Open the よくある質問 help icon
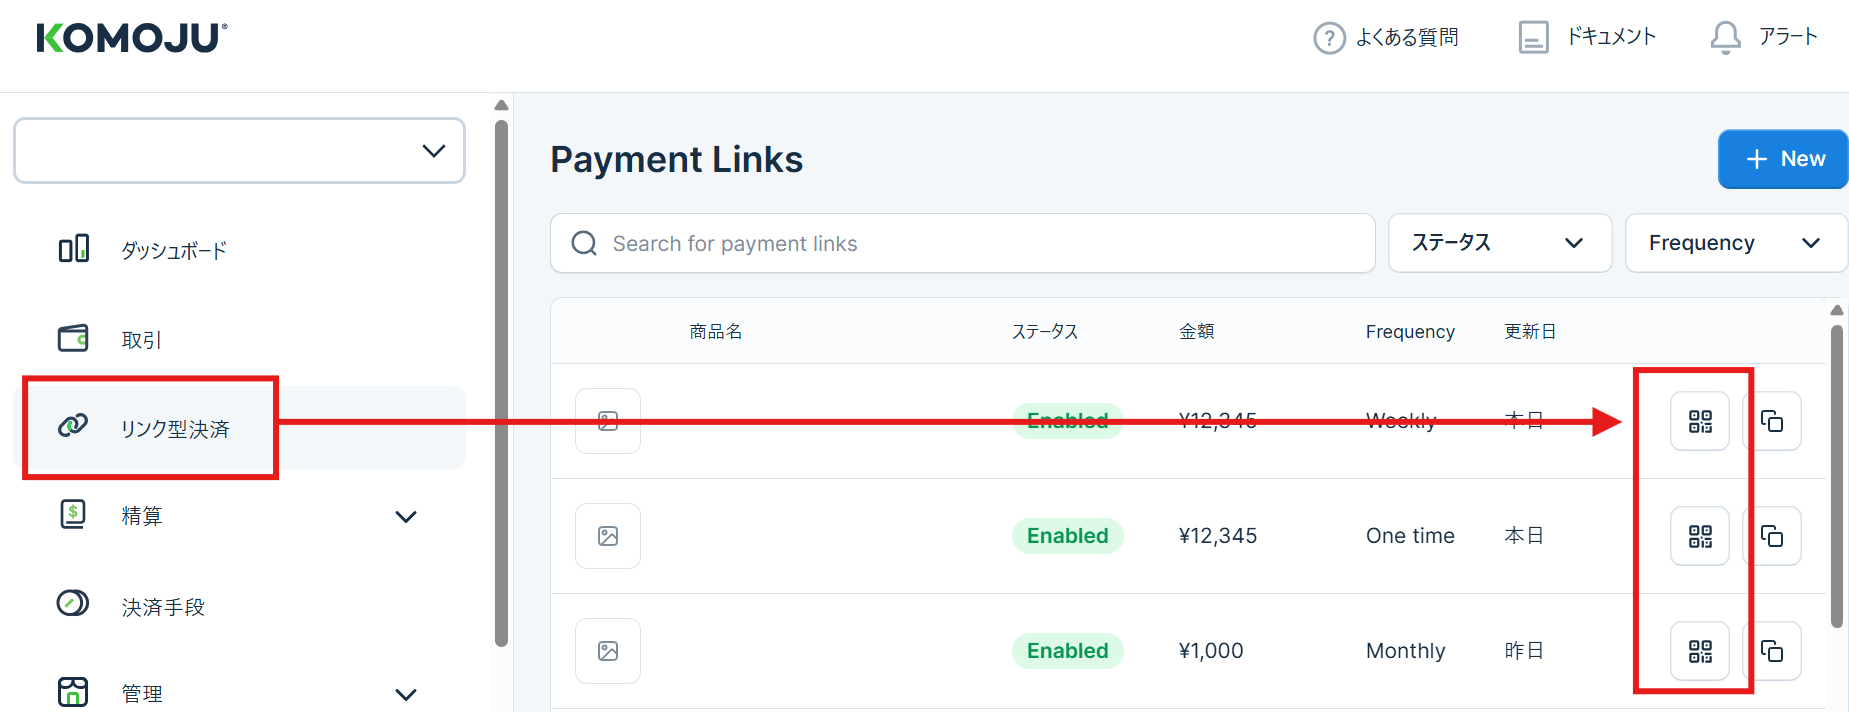 tap(1329, 38)
